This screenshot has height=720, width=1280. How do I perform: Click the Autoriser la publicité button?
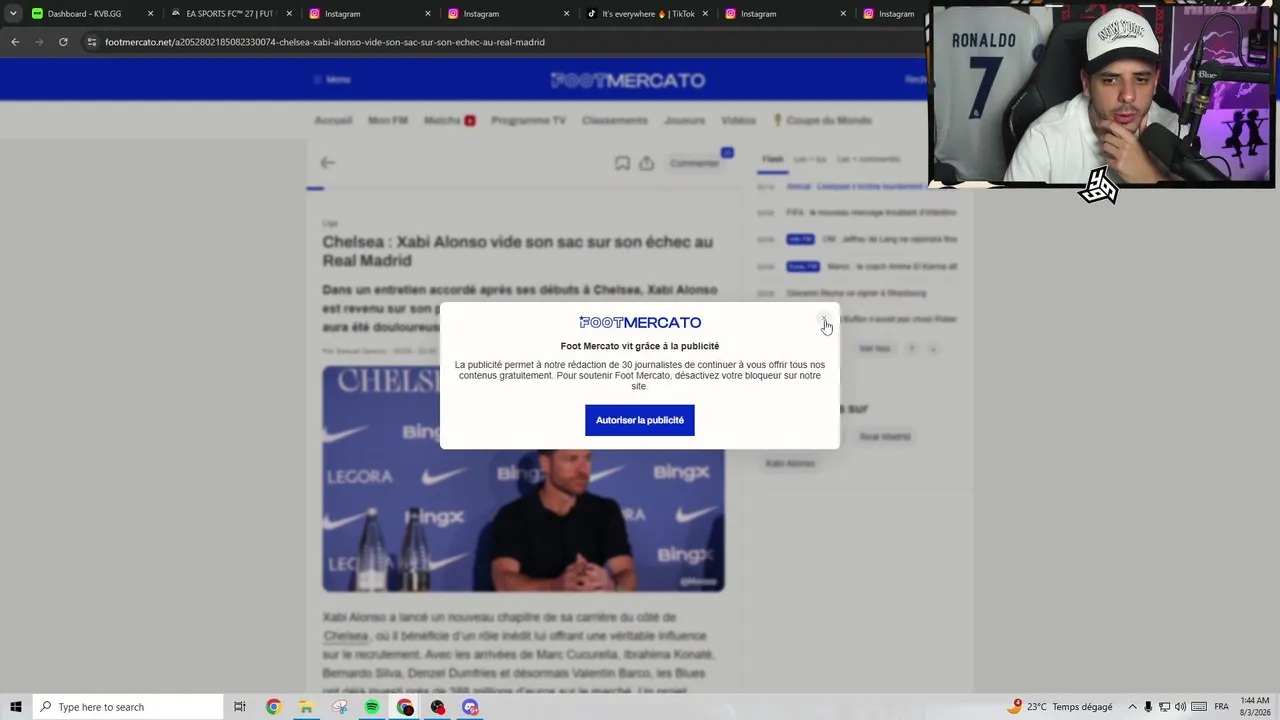pos(640,420)
